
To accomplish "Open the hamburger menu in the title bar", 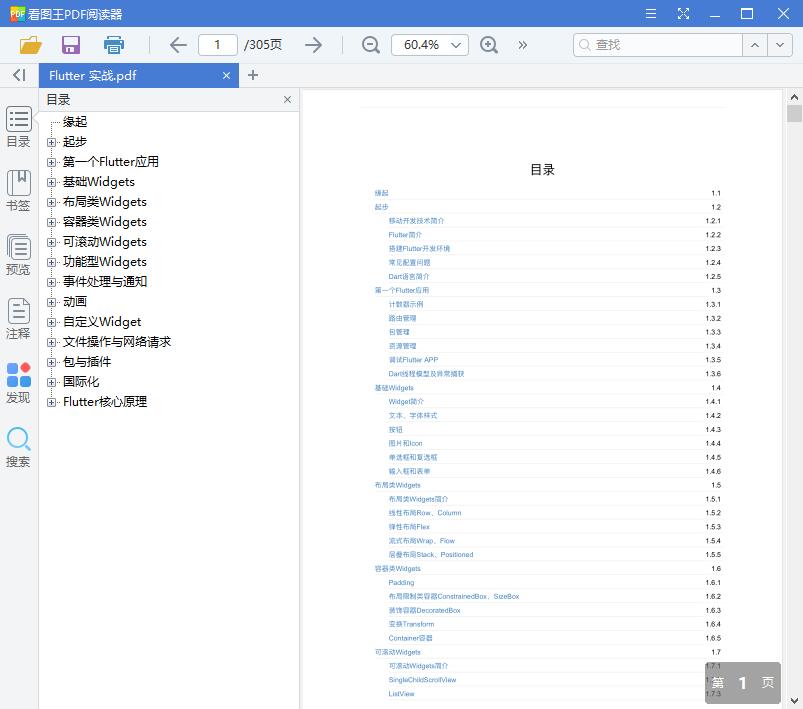I will (650, 13).
